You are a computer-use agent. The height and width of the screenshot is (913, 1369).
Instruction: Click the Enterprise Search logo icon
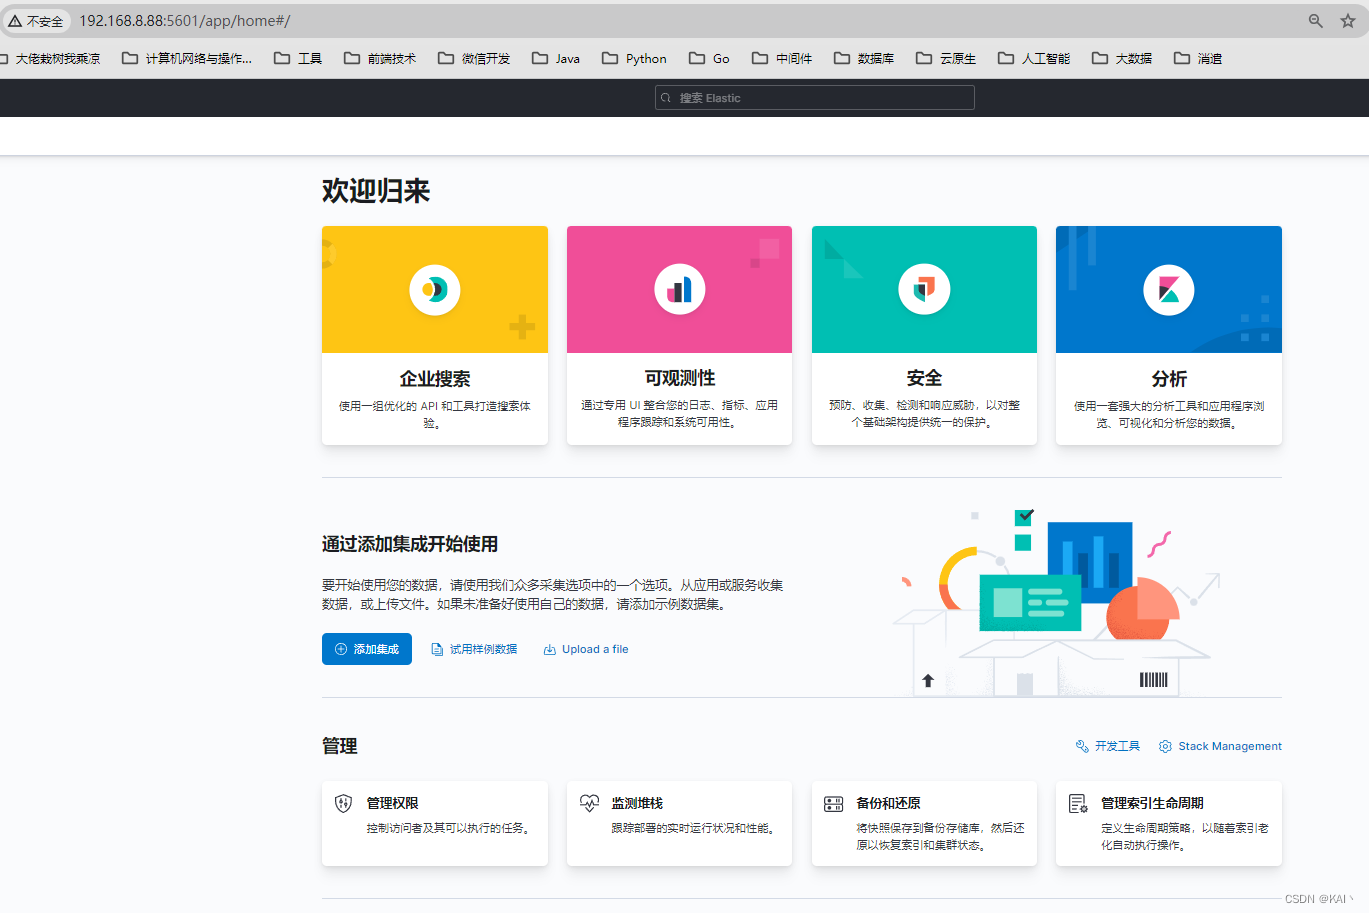pyautogui.click(x=435, y=290)
